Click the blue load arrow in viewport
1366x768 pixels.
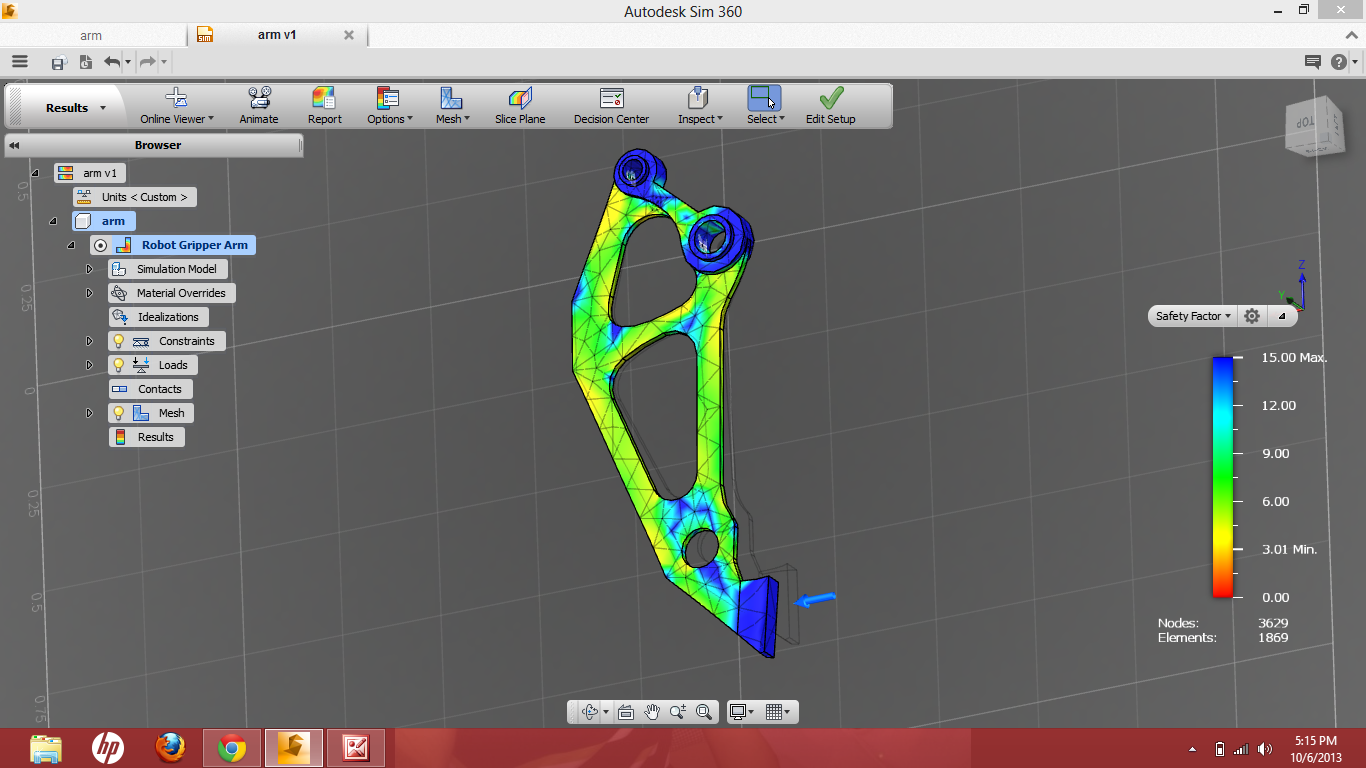[815, 599]
